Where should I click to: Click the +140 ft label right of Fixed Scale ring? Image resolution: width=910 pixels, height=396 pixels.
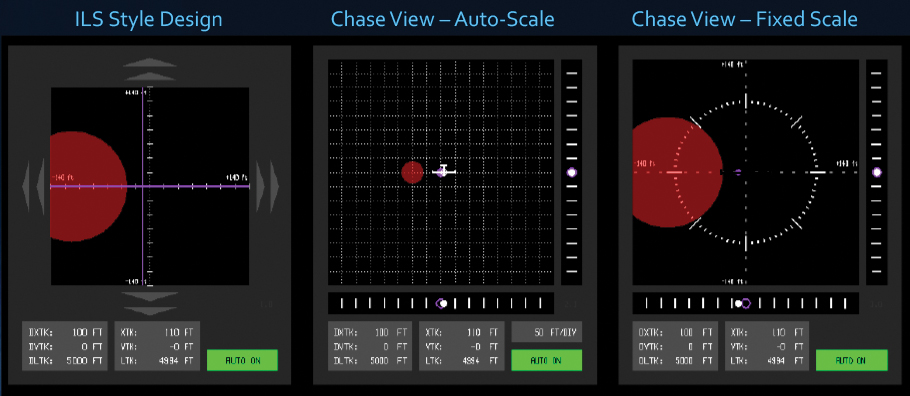847,164
